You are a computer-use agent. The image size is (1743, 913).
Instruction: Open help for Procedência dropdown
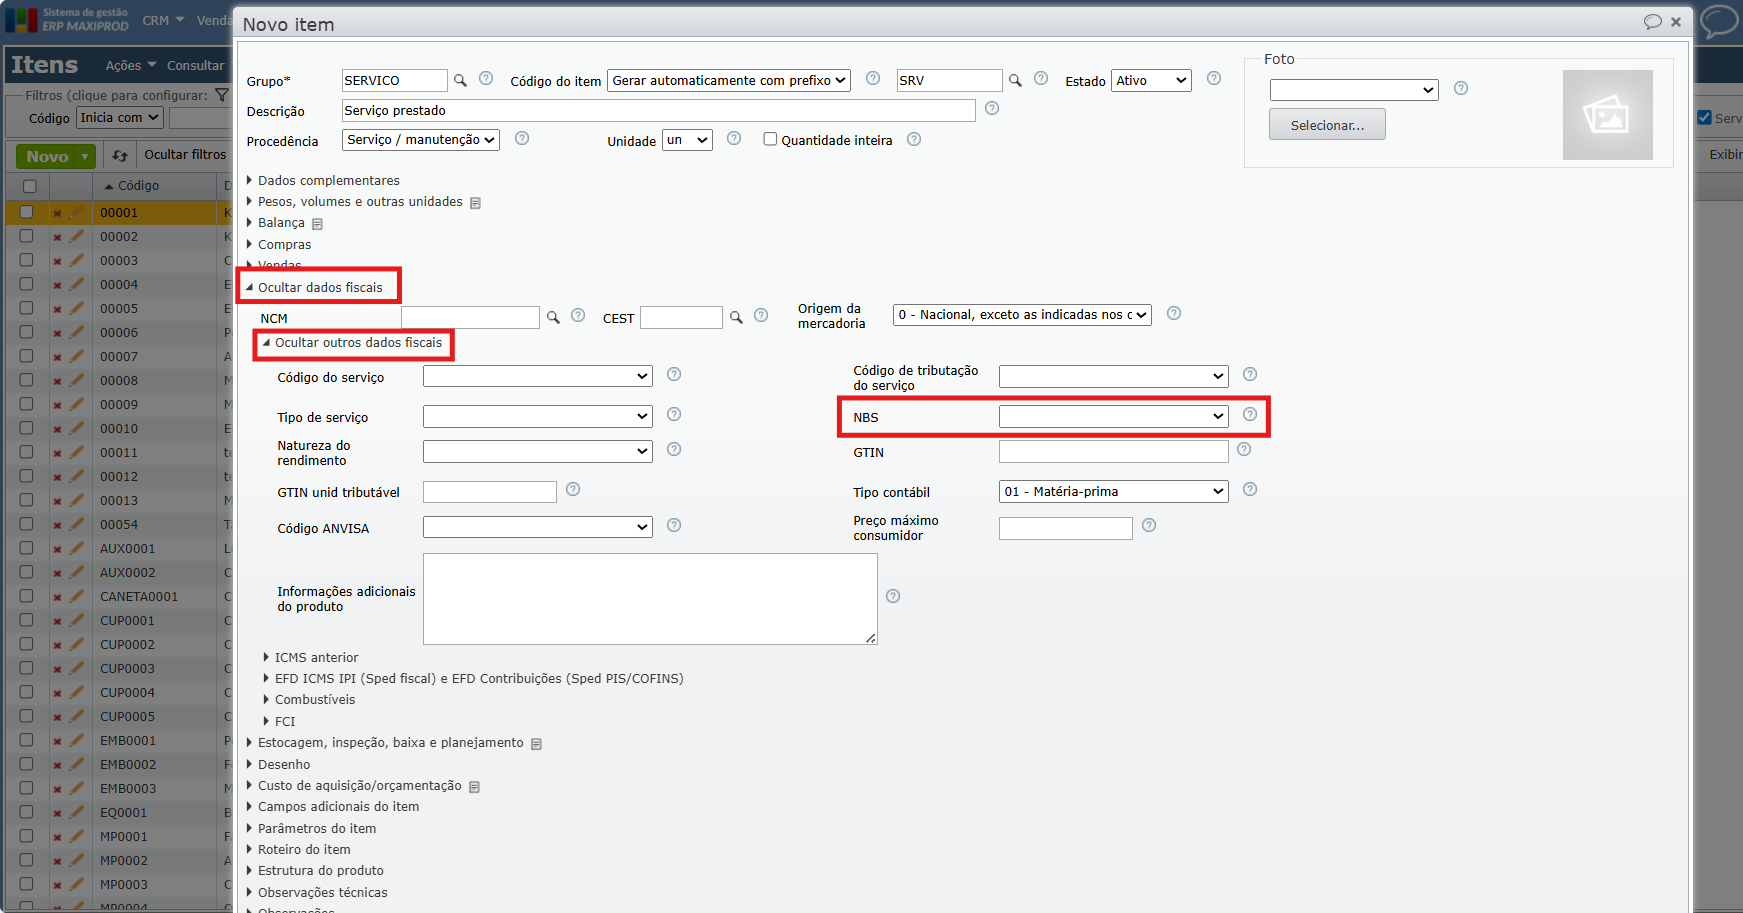coord(522,138)
